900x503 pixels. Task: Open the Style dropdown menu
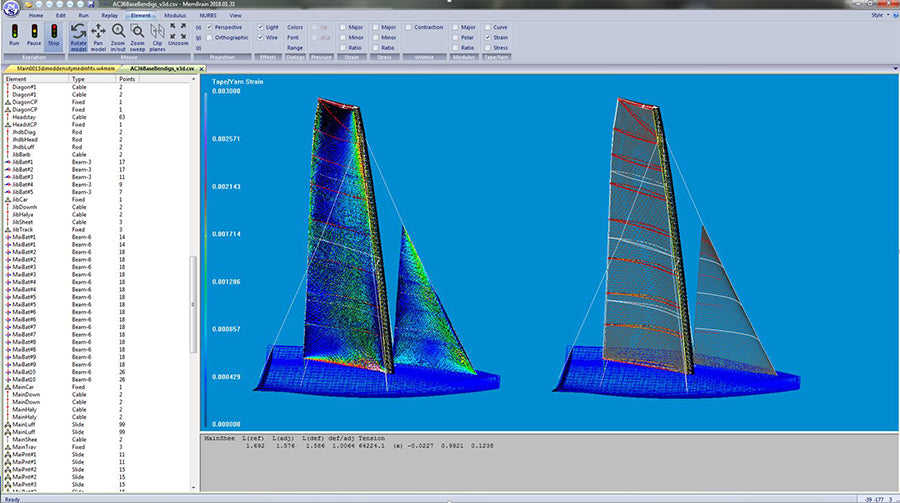pyautogui.click(x=877, y=16)
